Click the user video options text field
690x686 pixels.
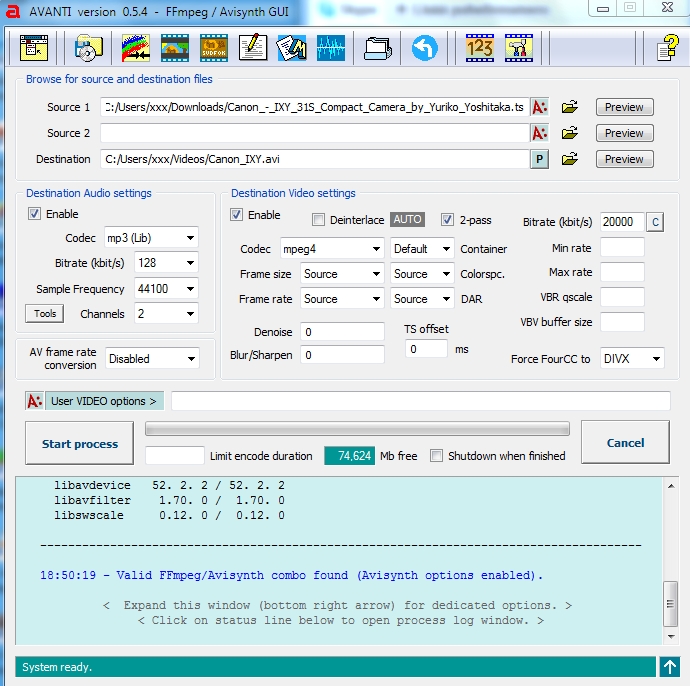point(421,401)
